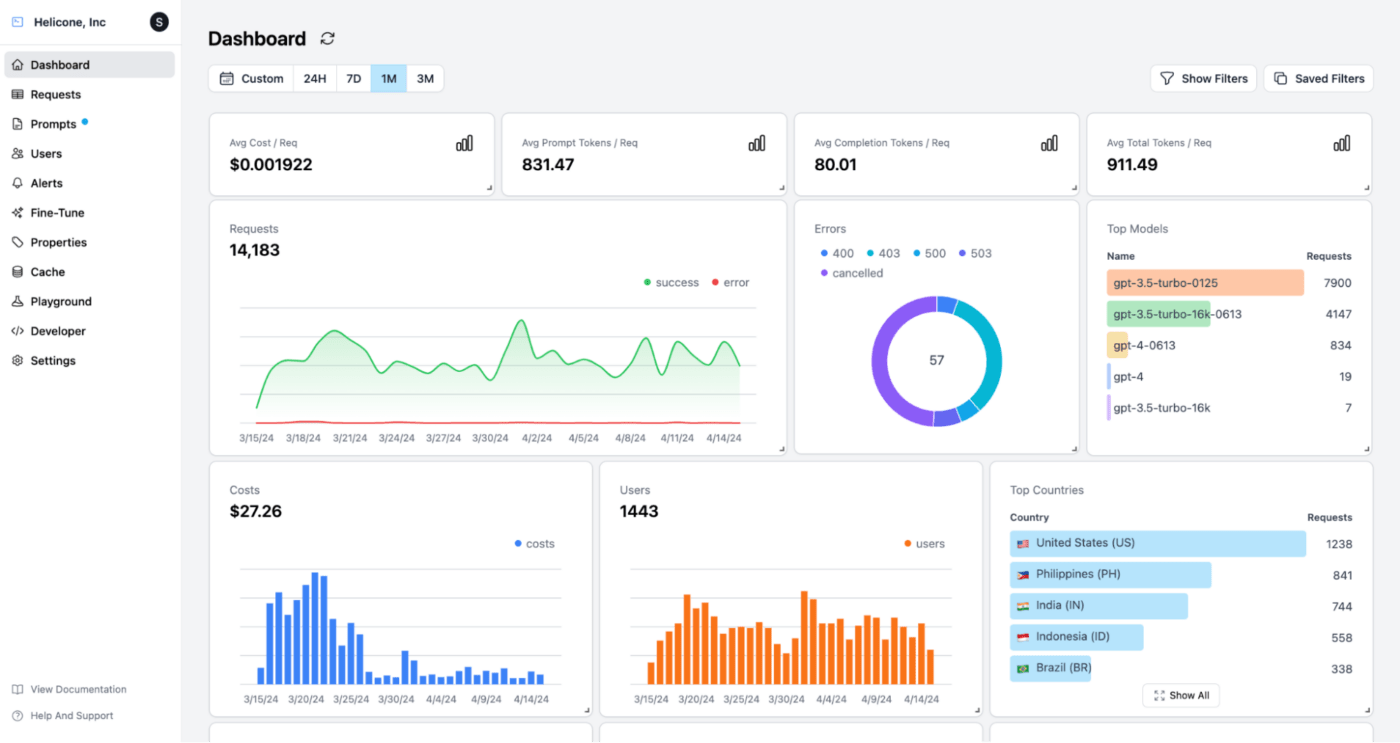Select the 24H time range
The height and width of the screenshot is (743, 1400).
[315, 79]
